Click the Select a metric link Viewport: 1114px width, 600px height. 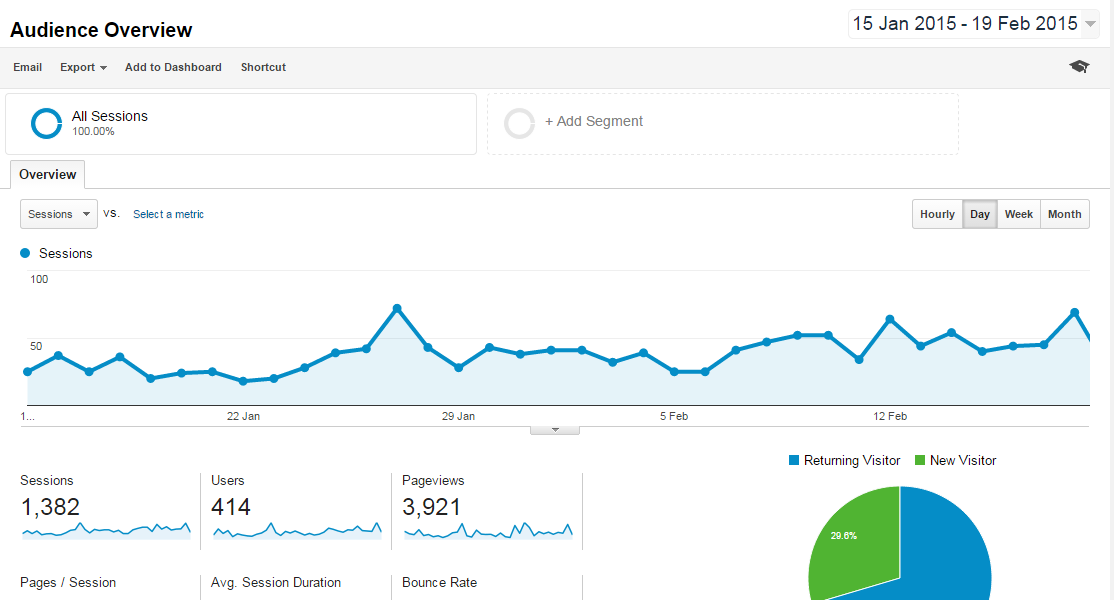(x=168, y=214)
